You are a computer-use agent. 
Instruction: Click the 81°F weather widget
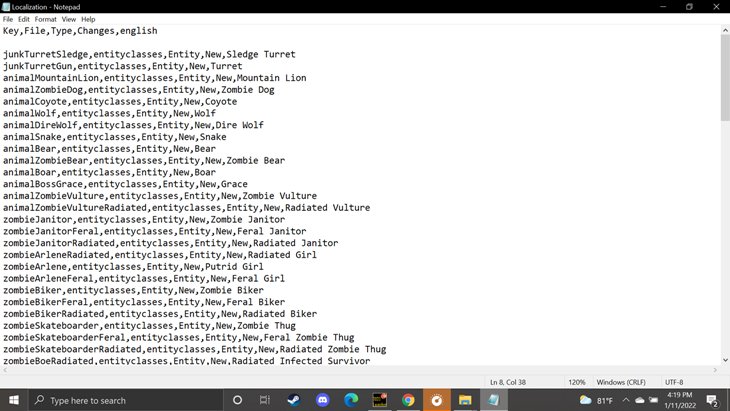tap(596, 400)
